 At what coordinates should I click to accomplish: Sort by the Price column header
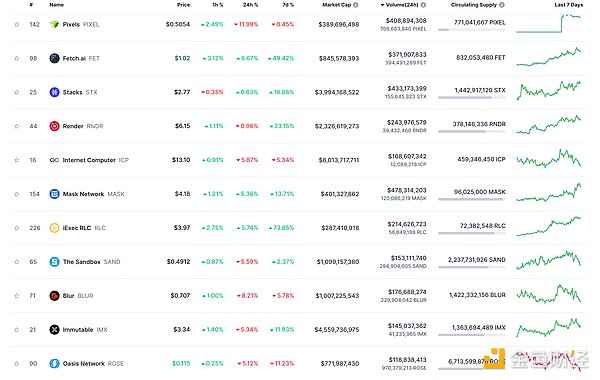[x=183, y=5]
